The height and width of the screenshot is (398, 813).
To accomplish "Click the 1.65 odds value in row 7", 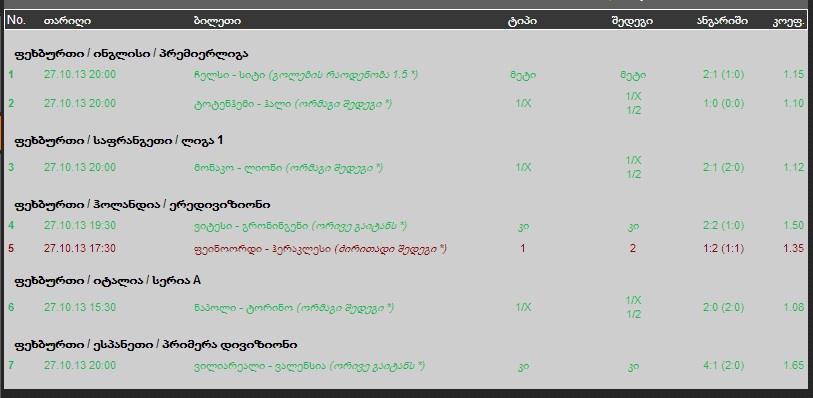I will click(x=794, y=366).
